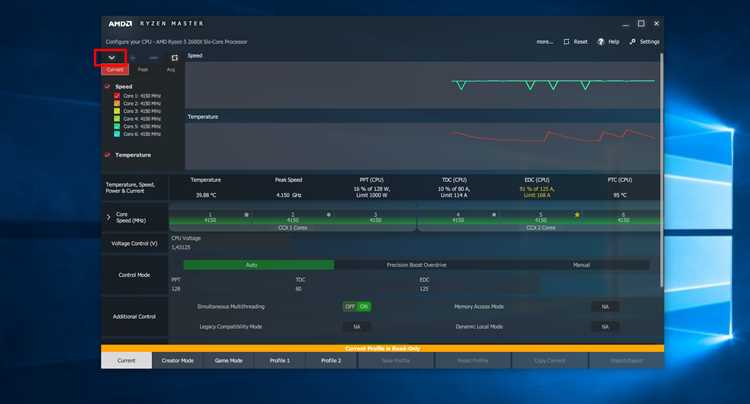Click the Temperature 39.88 °C reading
Screen dimensions: 750x404
[x=206, y=195]
